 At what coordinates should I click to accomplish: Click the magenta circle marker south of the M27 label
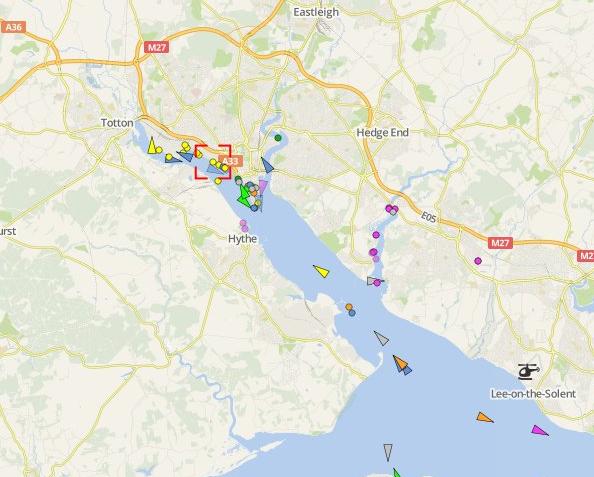click(478, 261)
